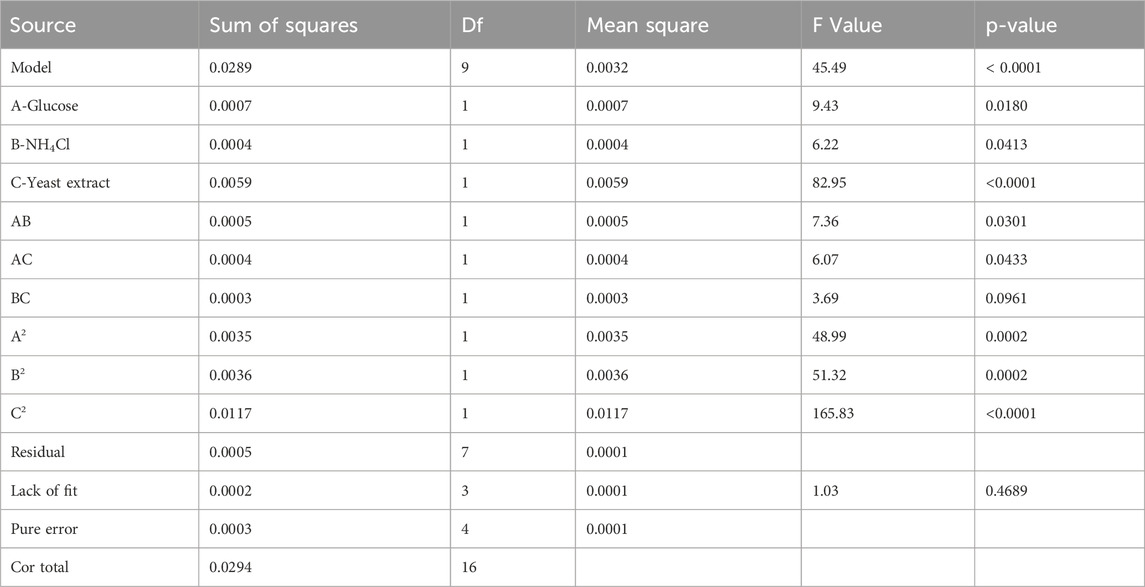Click C-Yeast extract F value 82.95
The height and width of the screenshot is (587, 1145).
pos(830,183)
